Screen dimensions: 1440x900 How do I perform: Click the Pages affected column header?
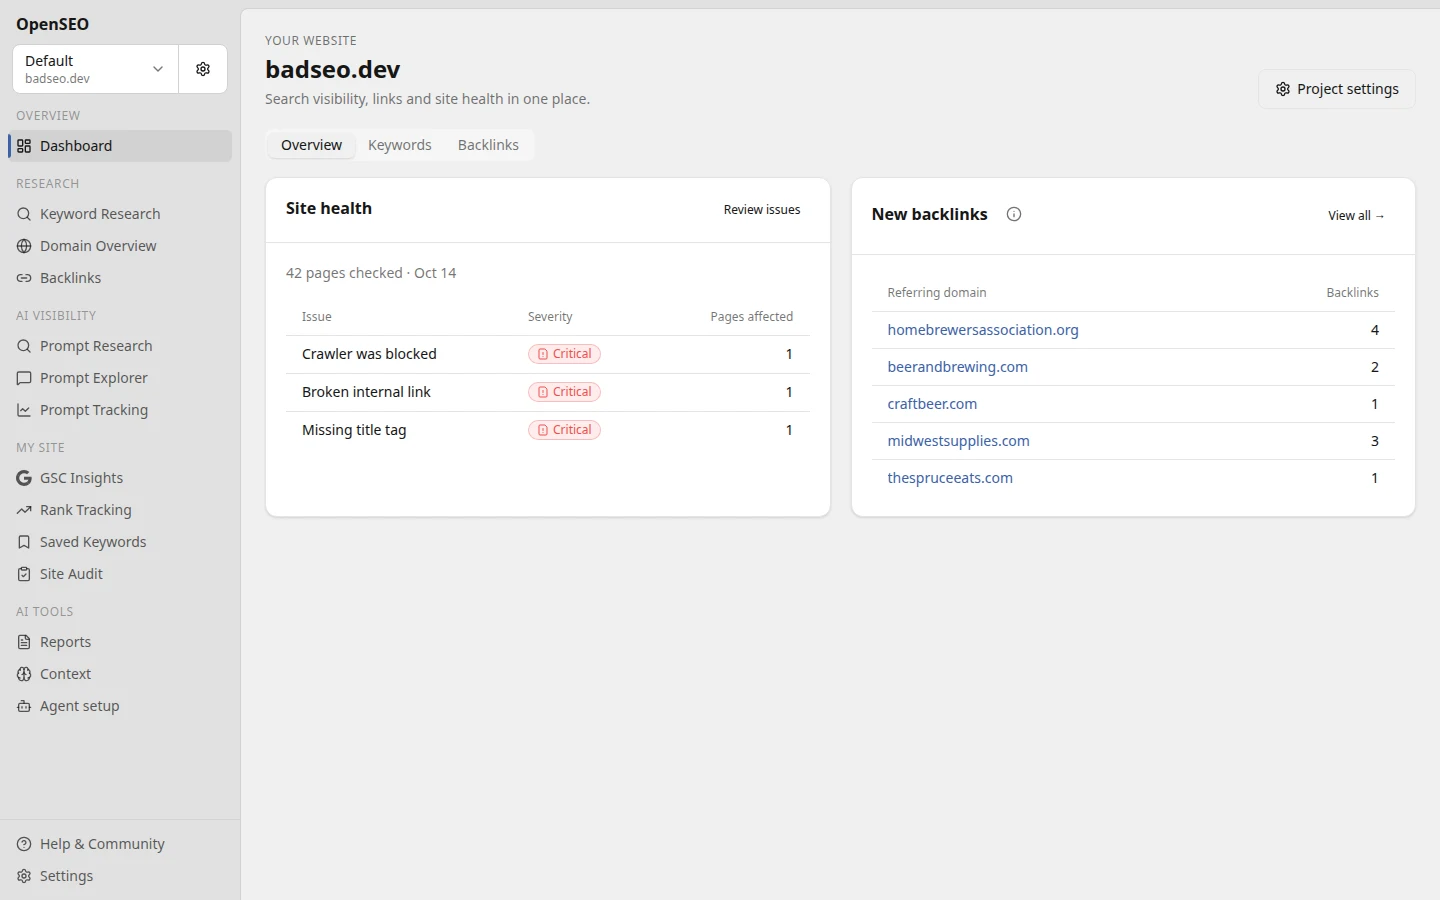pyautogui.click(x=751, y=317)
